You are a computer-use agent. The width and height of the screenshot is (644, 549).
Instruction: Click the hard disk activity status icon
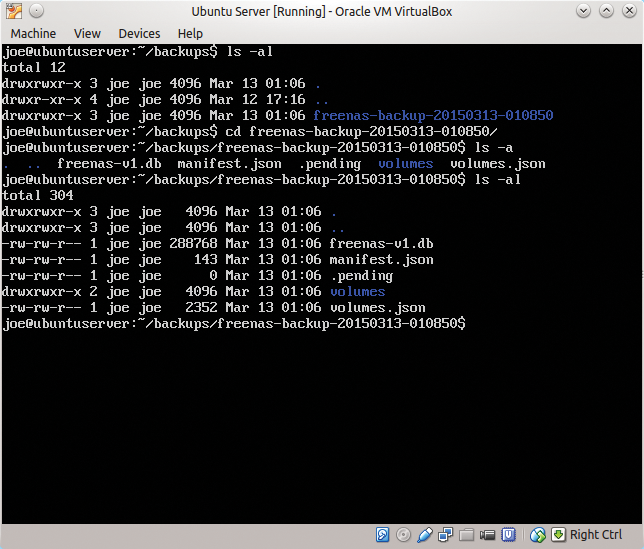click(382, 535)
